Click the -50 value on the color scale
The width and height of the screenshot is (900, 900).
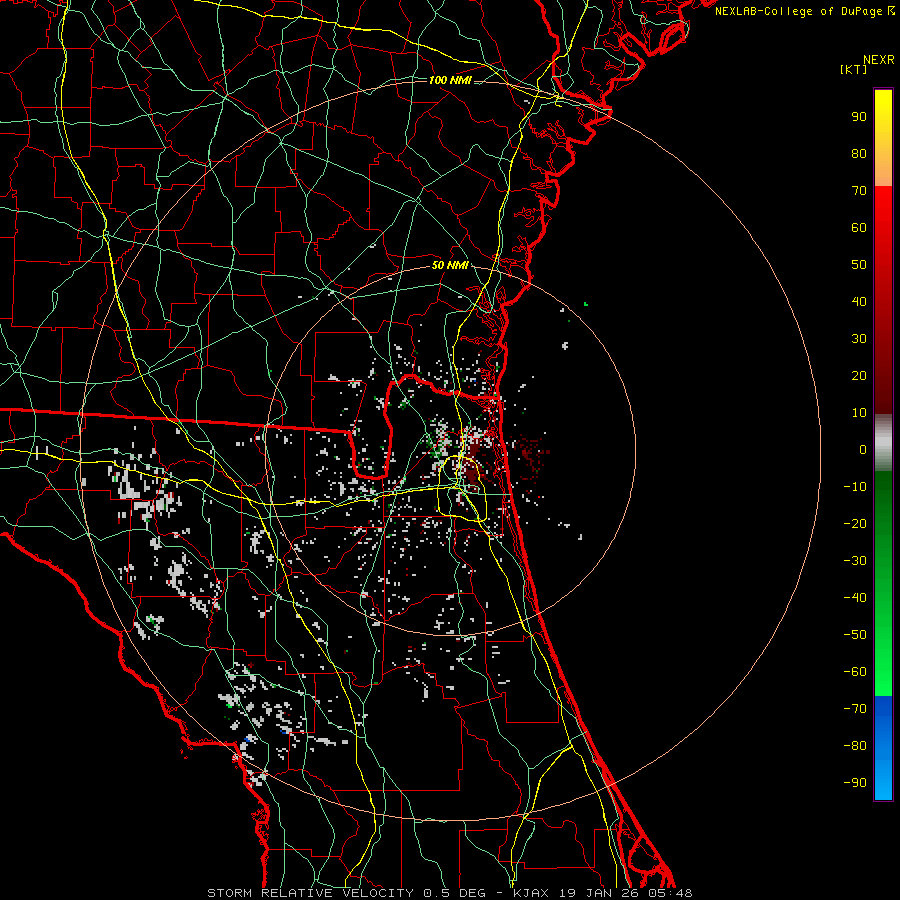pos(855,634)
